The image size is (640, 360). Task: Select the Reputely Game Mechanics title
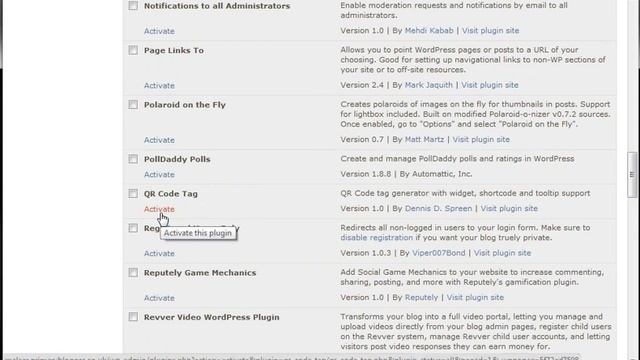coord(200,273)
